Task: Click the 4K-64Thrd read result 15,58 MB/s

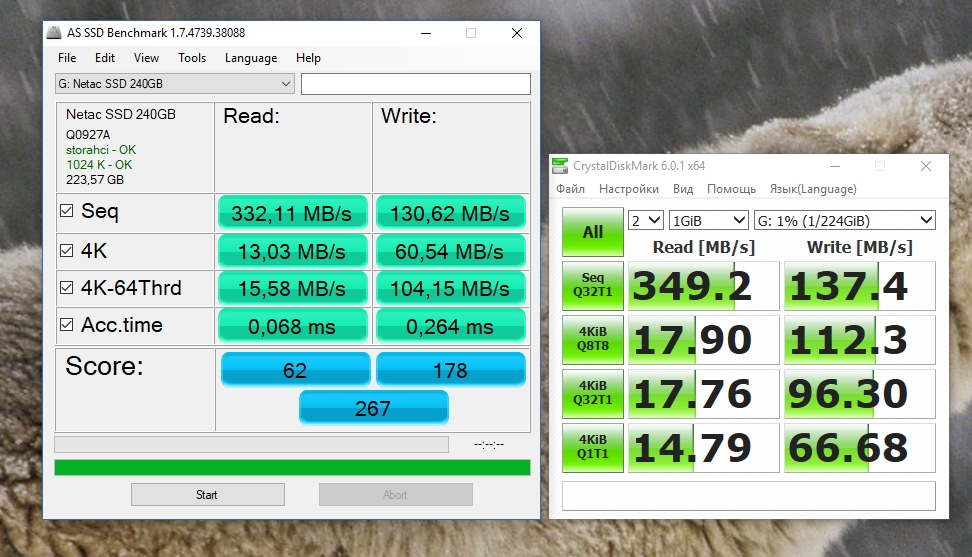Action: point(292,289)
